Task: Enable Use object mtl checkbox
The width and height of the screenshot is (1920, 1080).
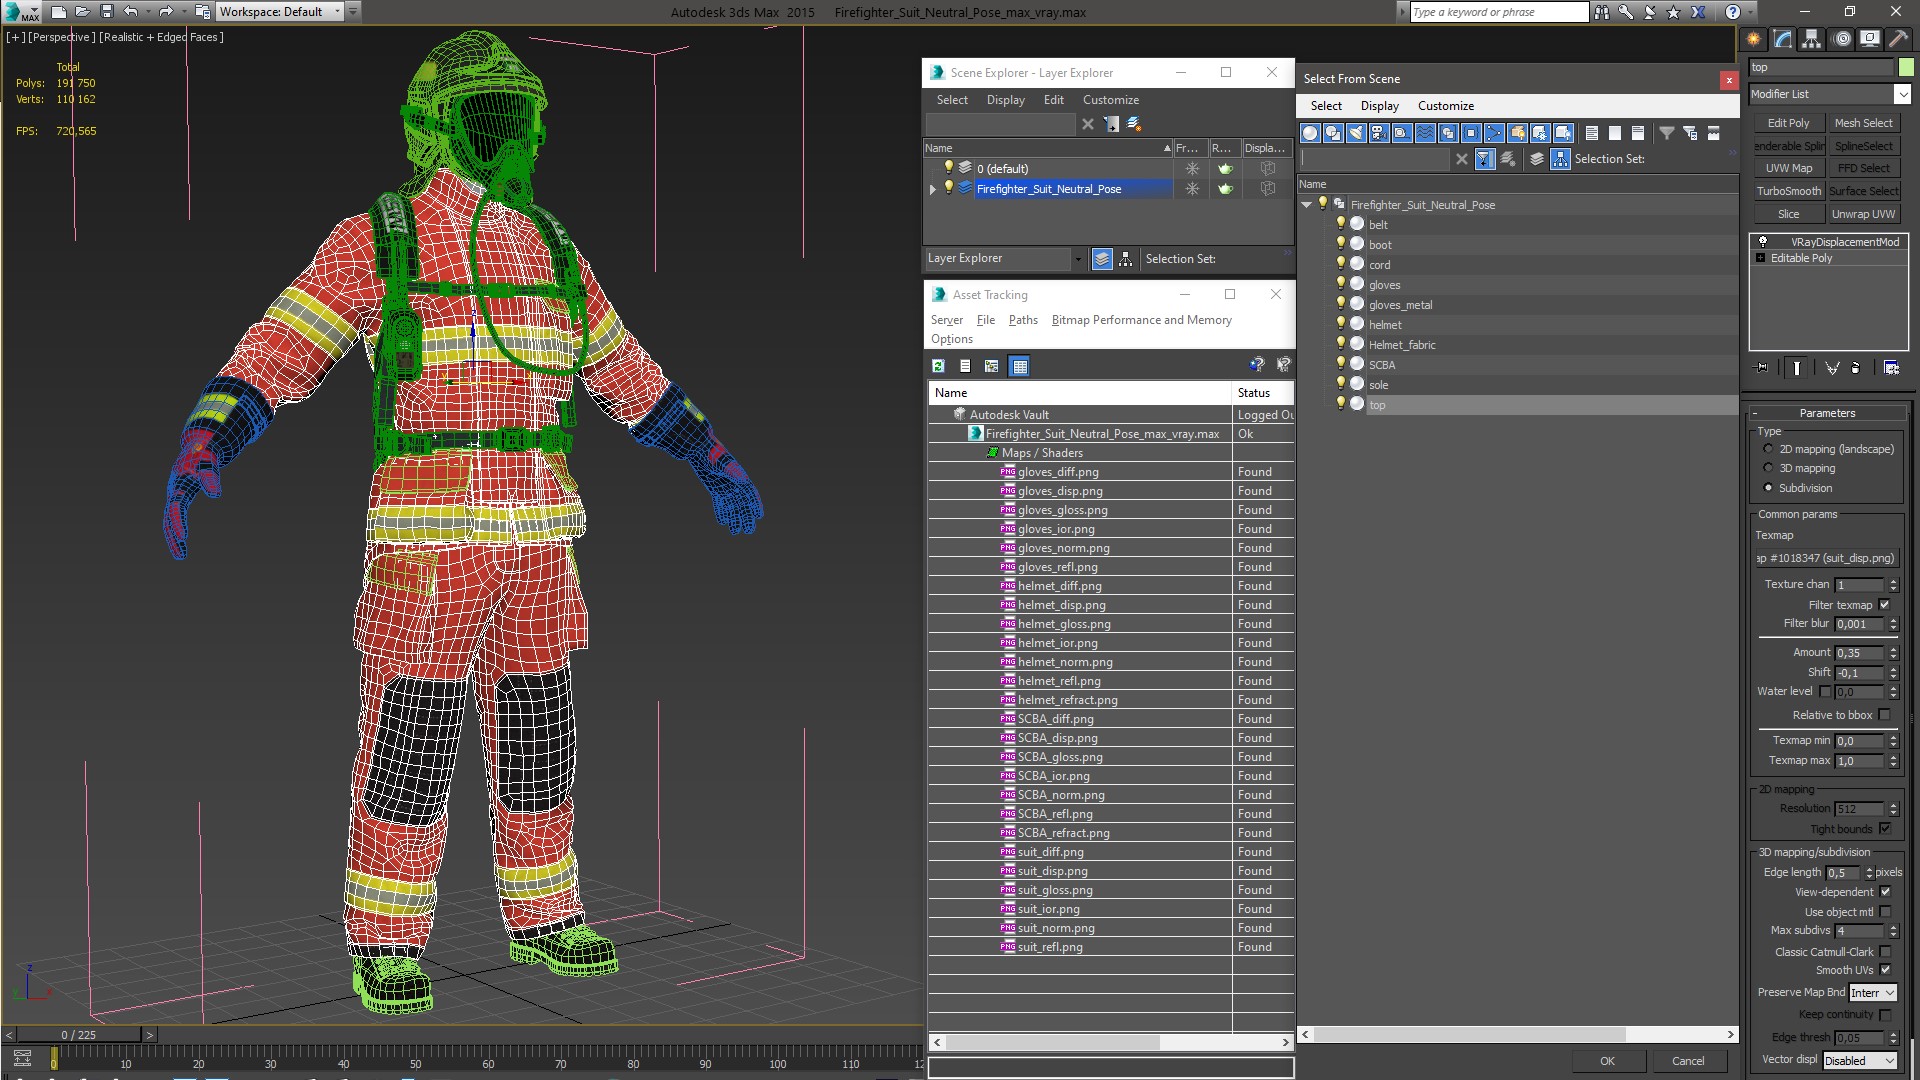Action: click(x=1885, y=912)
